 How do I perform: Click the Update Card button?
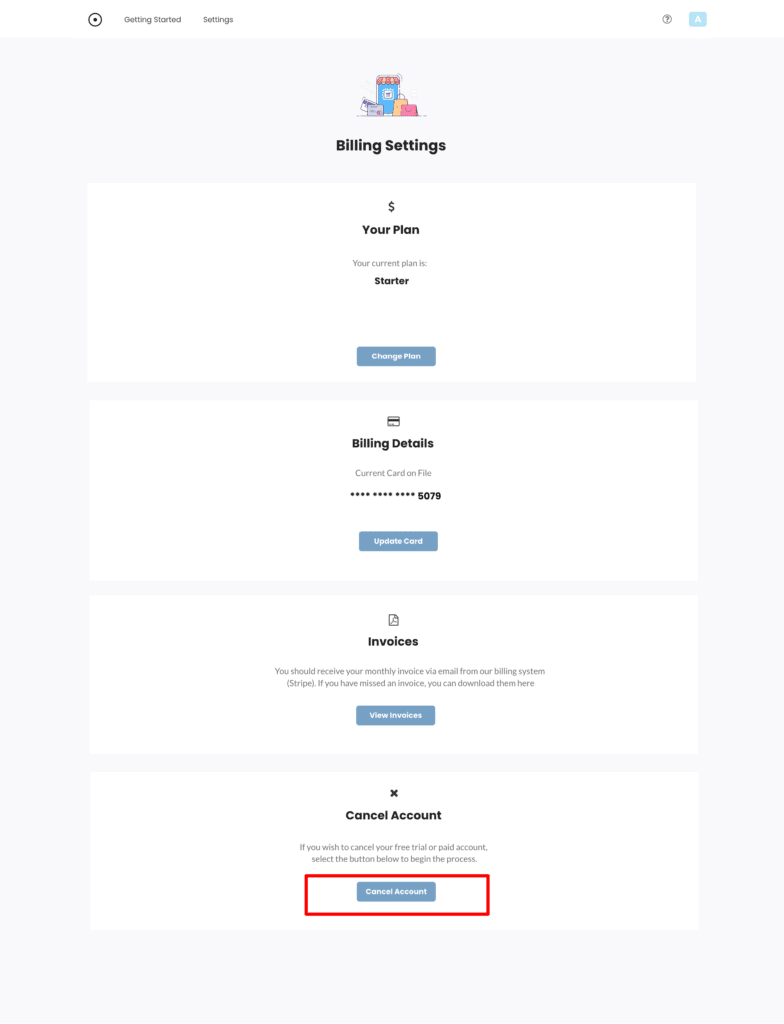click(x=398, y=541)
